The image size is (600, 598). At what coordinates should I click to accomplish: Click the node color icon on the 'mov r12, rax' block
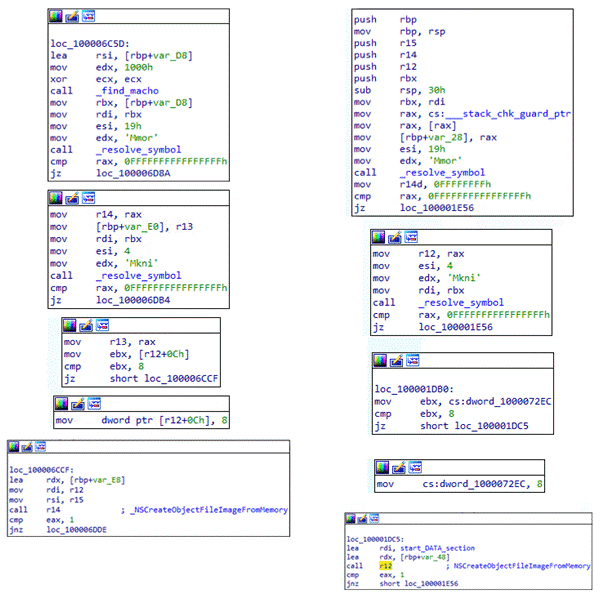378,237
